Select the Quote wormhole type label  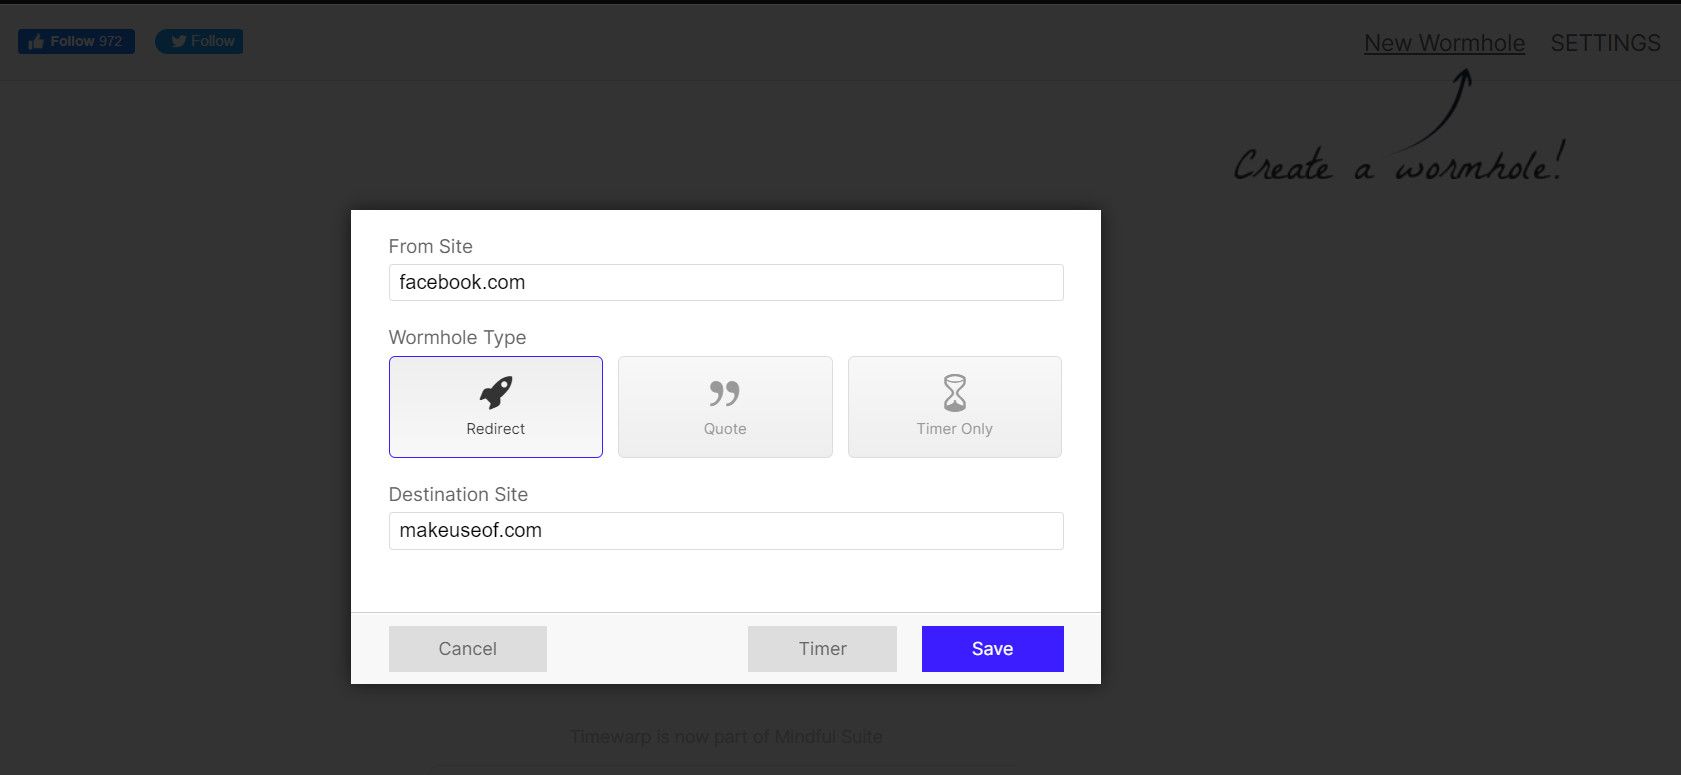click(725, 429)
